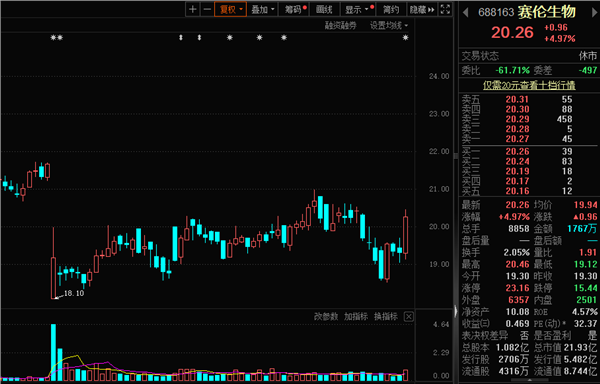Go to next stock with right arrow
This screenshot has height=384, width=600.
click(593, 13)
